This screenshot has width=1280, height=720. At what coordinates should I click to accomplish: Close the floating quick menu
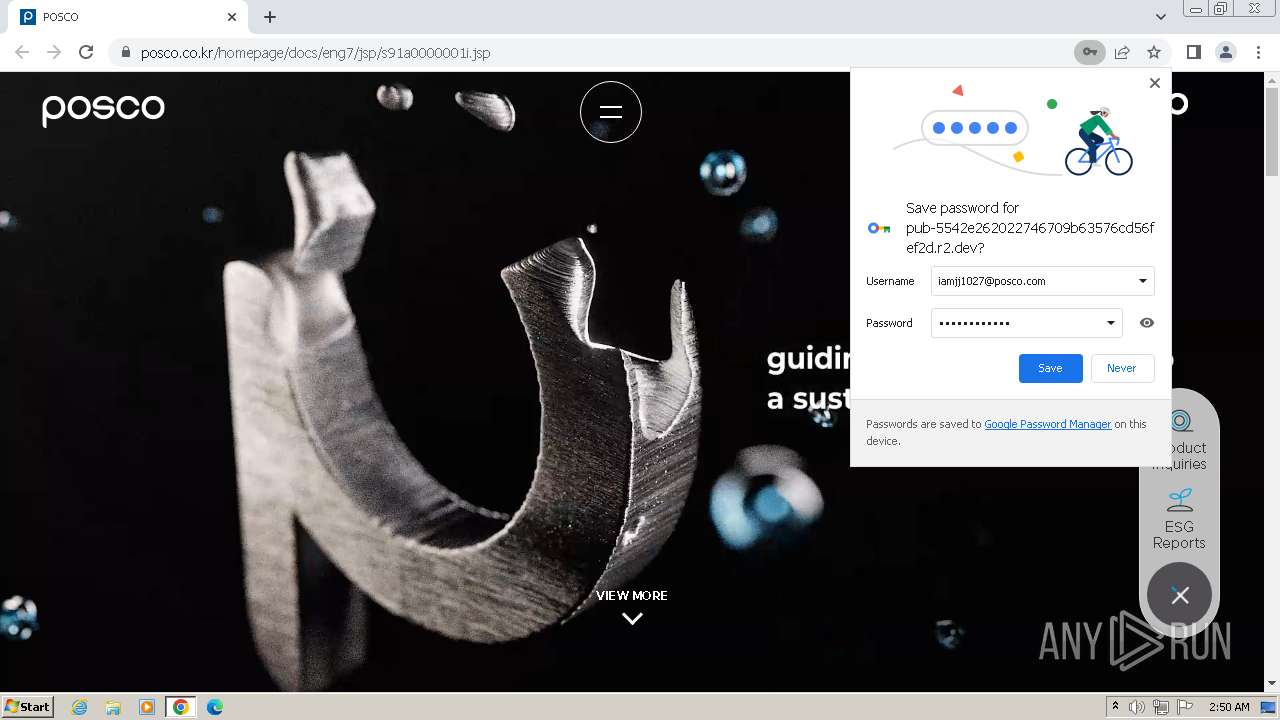point(1180,595)
